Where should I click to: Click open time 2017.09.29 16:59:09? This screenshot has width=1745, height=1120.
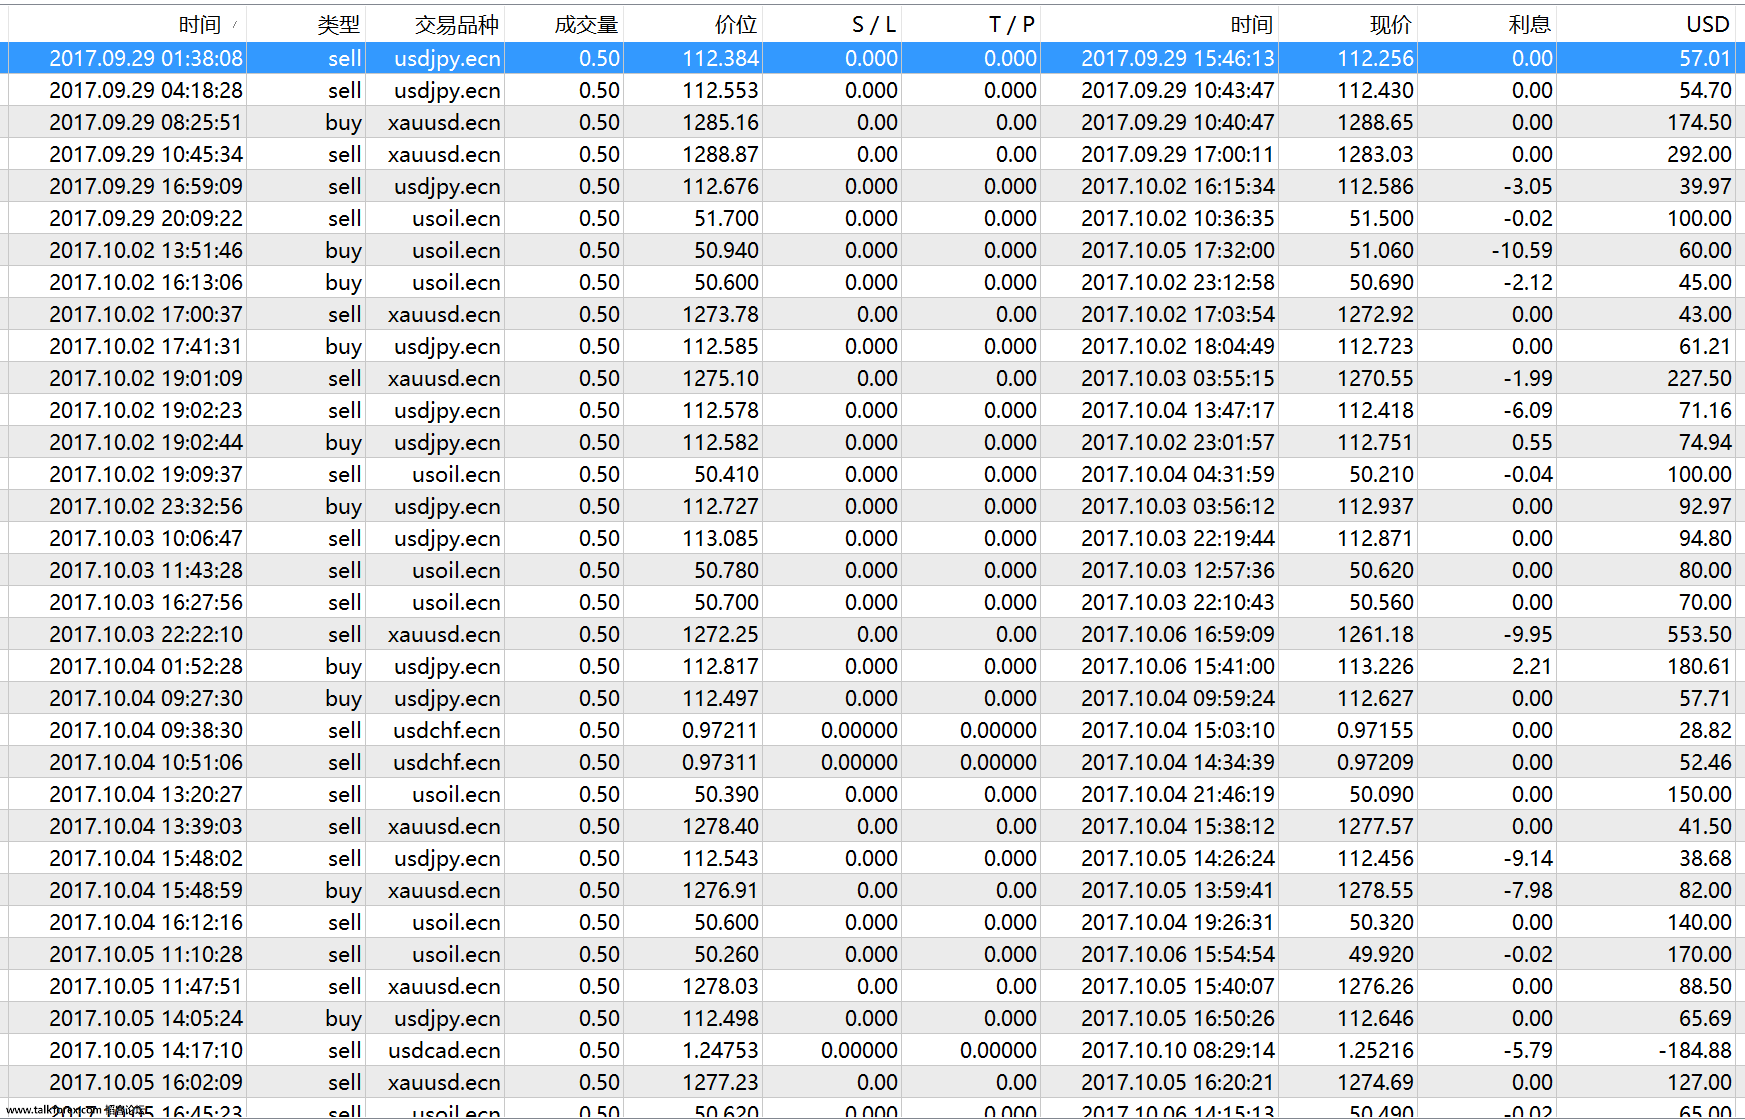pyautogui.click(x=146, y=186)
